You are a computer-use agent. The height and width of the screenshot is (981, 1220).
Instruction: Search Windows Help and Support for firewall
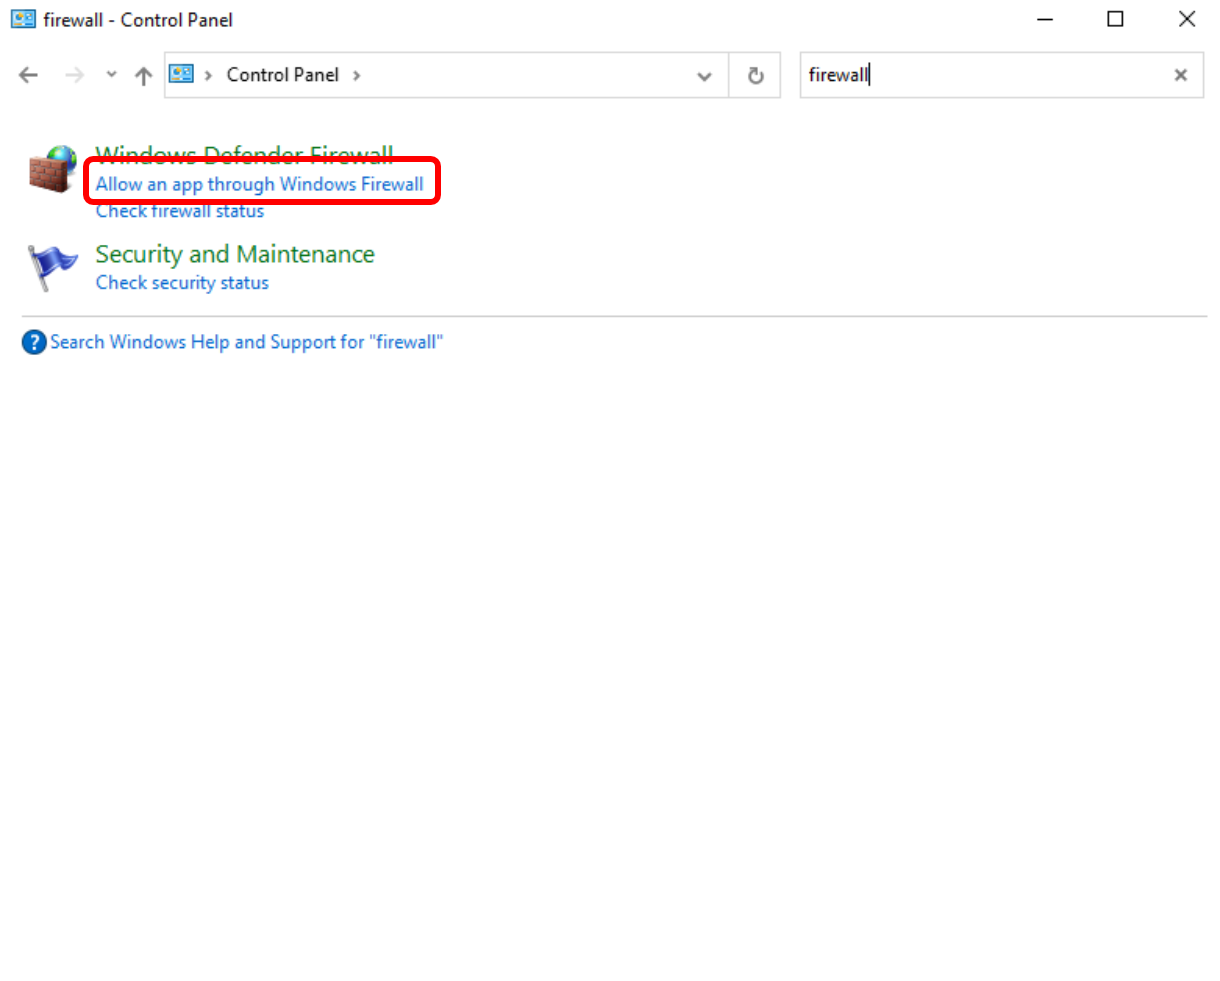pyautogui.click(x=247, y=342)
